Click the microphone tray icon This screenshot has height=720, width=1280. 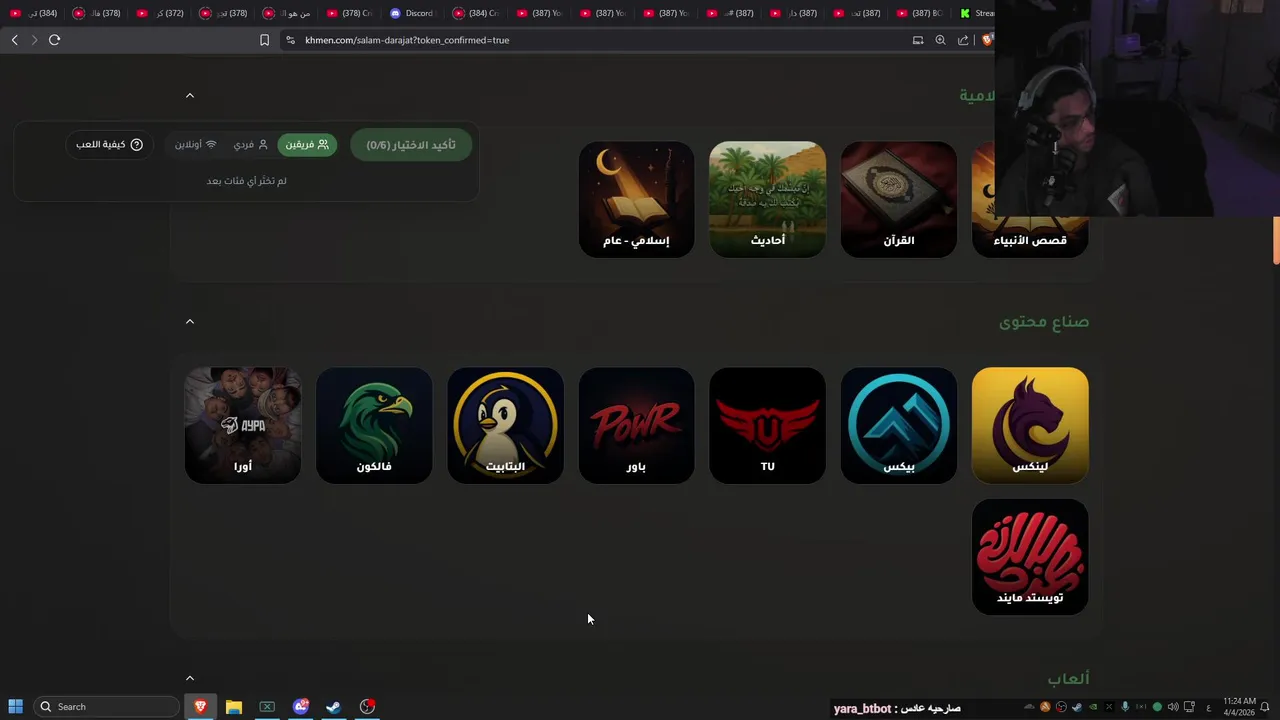pyautogui.click(x=1125, y=707)
